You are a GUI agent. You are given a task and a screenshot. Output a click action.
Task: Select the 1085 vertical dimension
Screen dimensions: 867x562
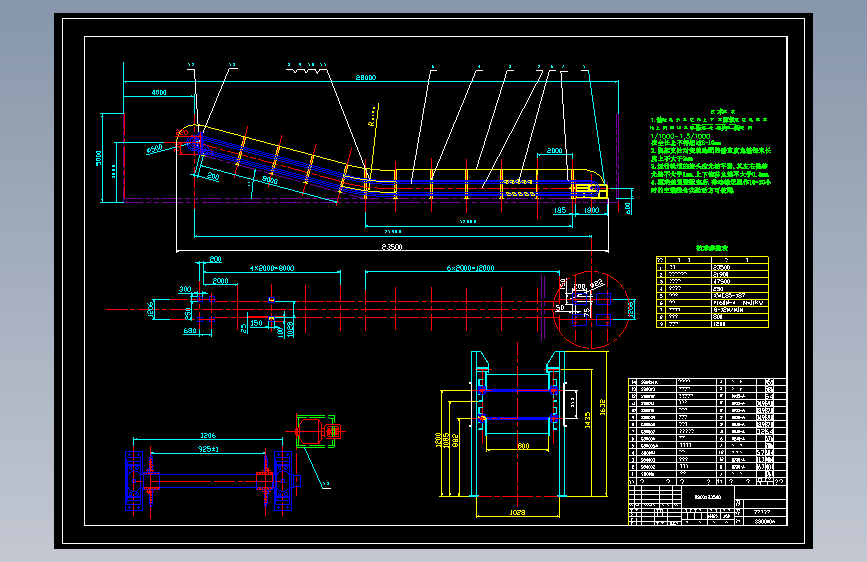pos(446,440)
